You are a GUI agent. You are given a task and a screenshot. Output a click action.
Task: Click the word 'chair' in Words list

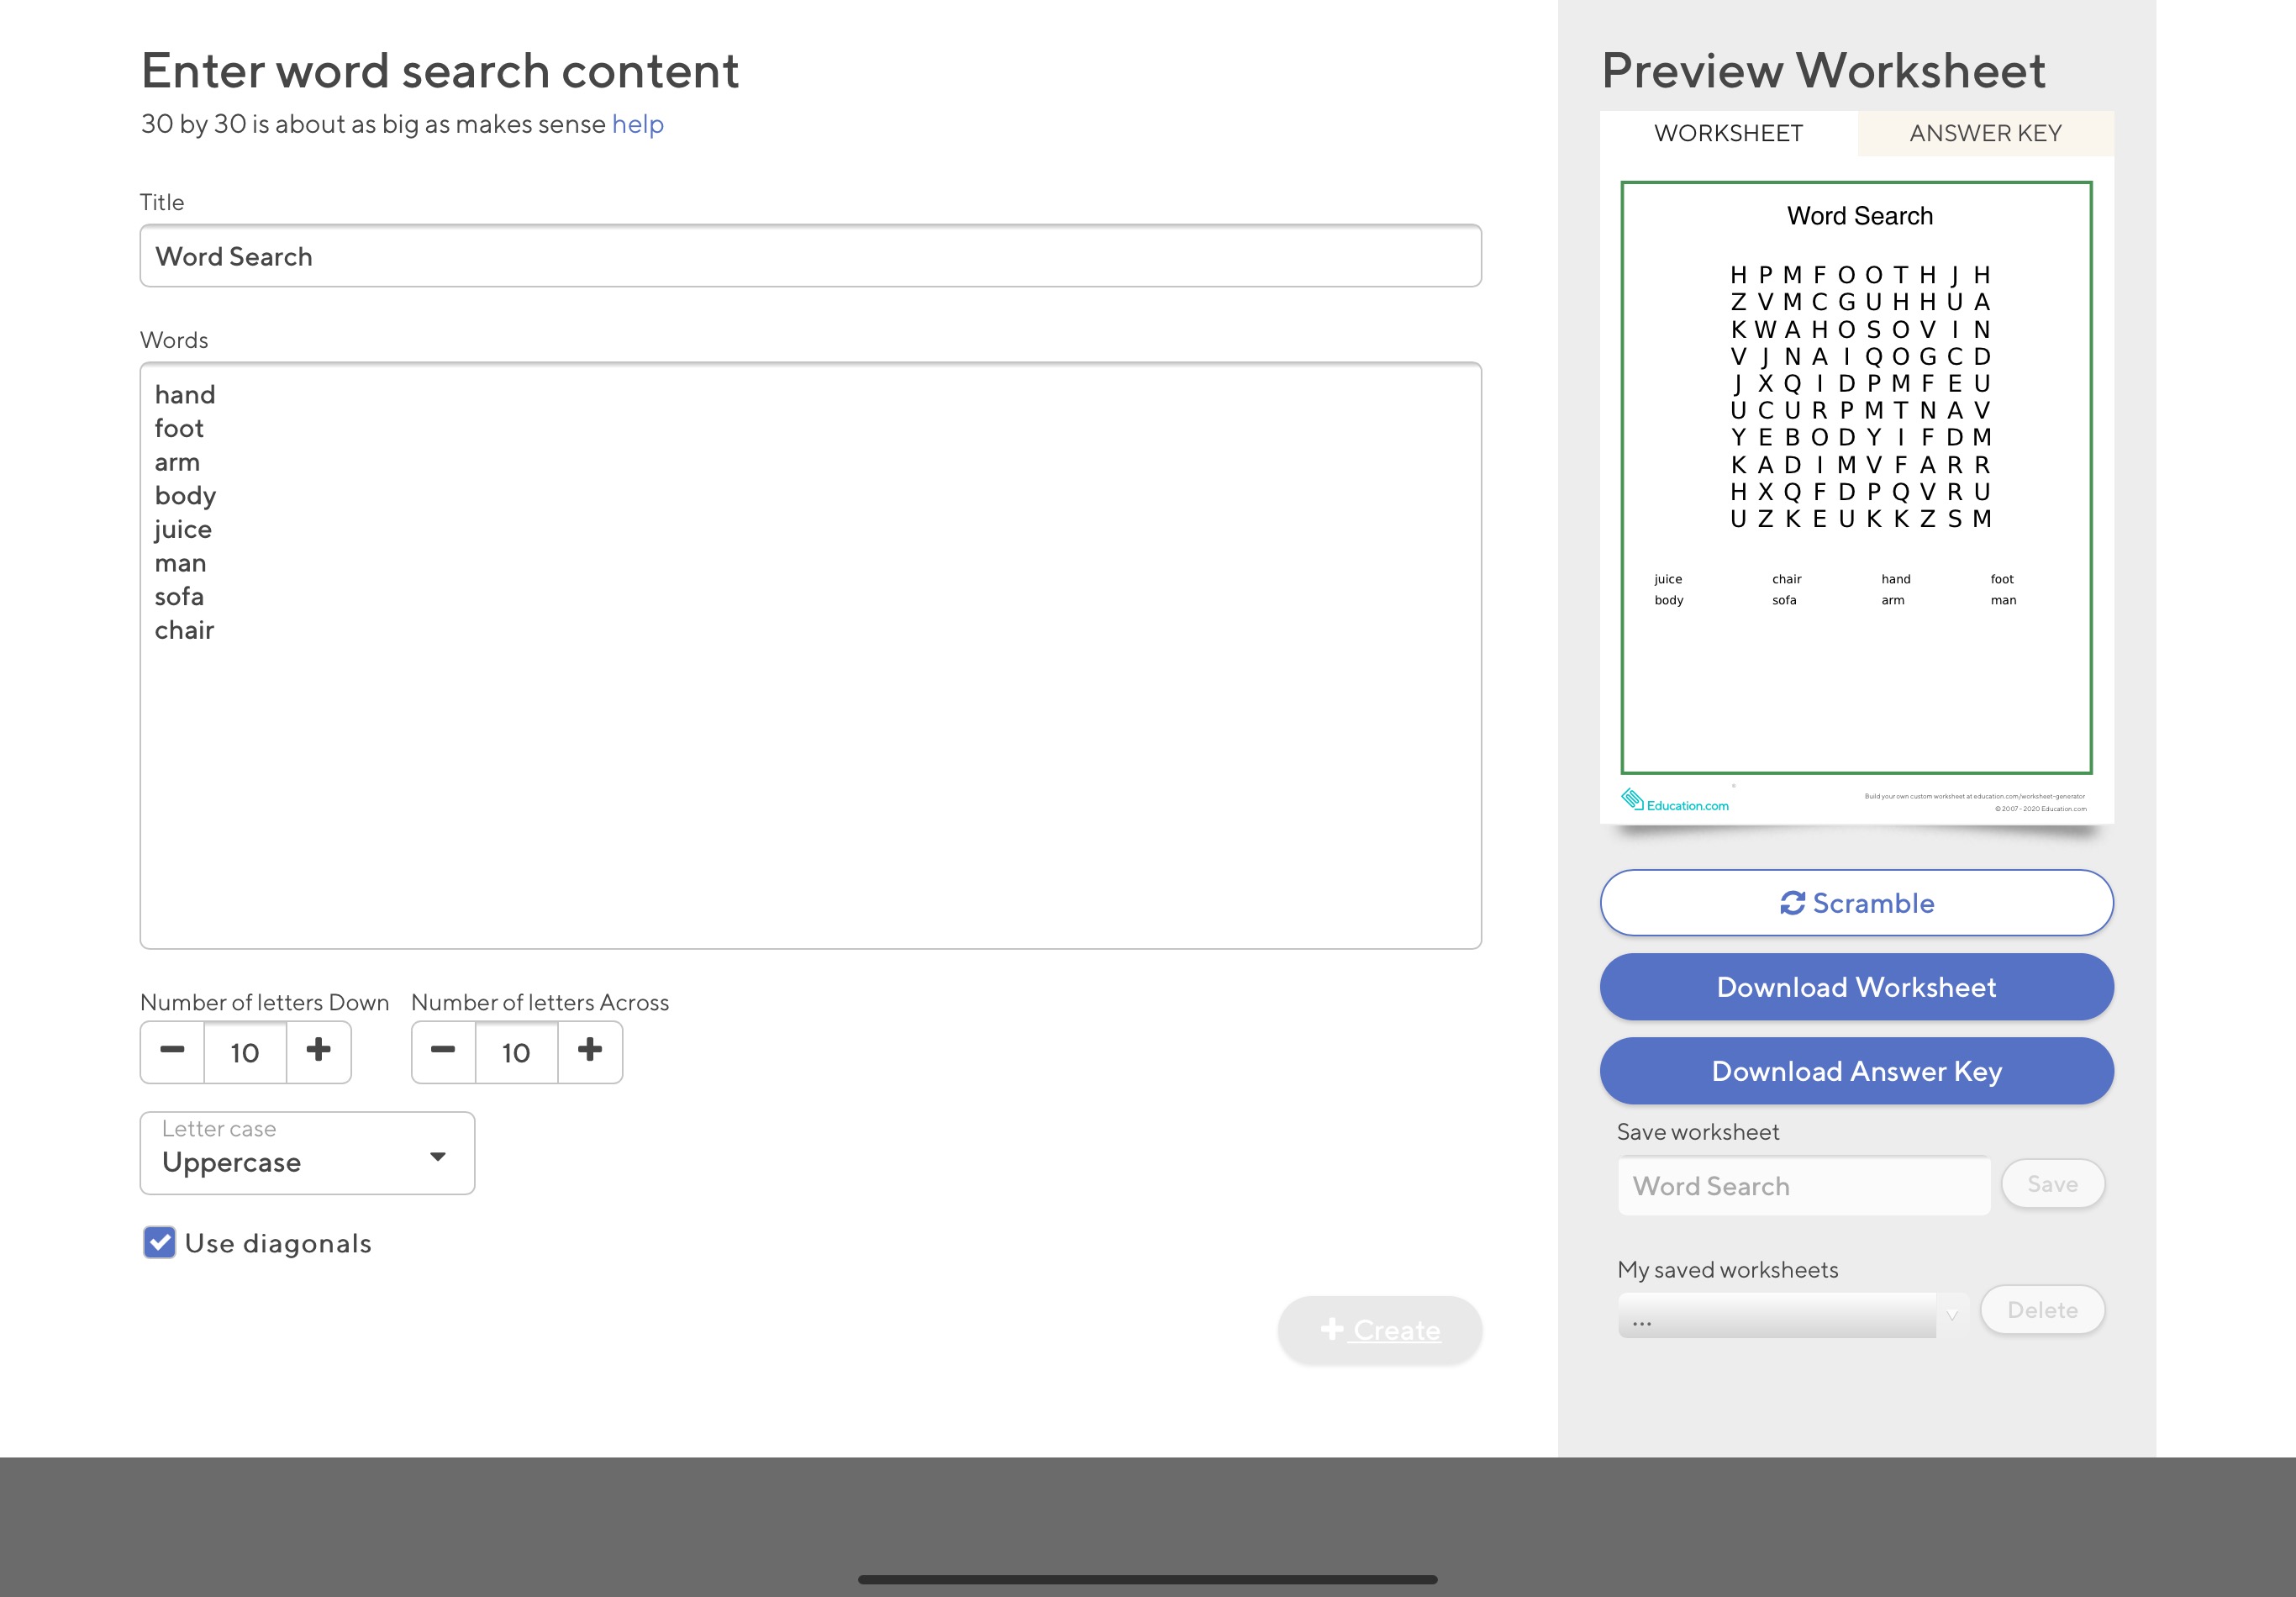(x=184, y=630)
